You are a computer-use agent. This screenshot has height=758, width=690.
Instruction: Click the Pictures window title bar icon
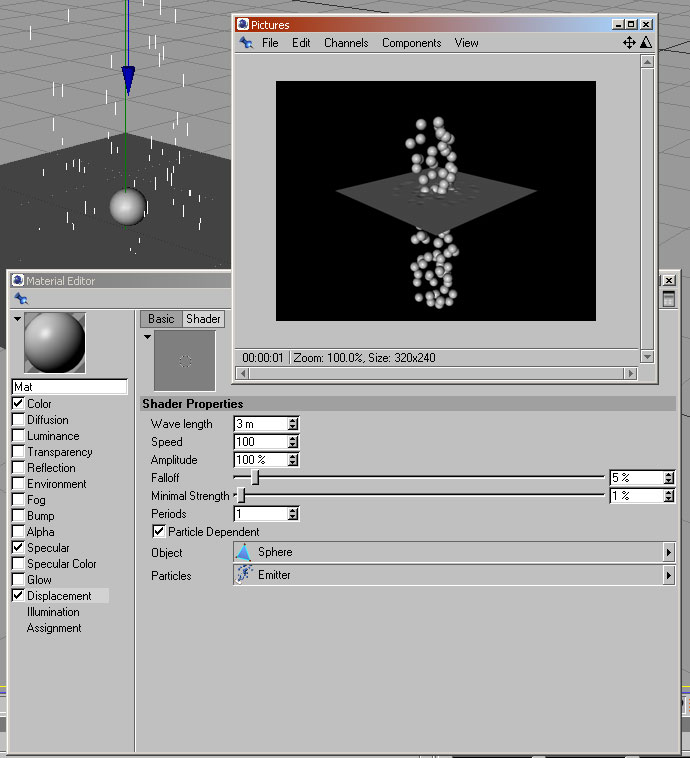[x=243, y=24]
